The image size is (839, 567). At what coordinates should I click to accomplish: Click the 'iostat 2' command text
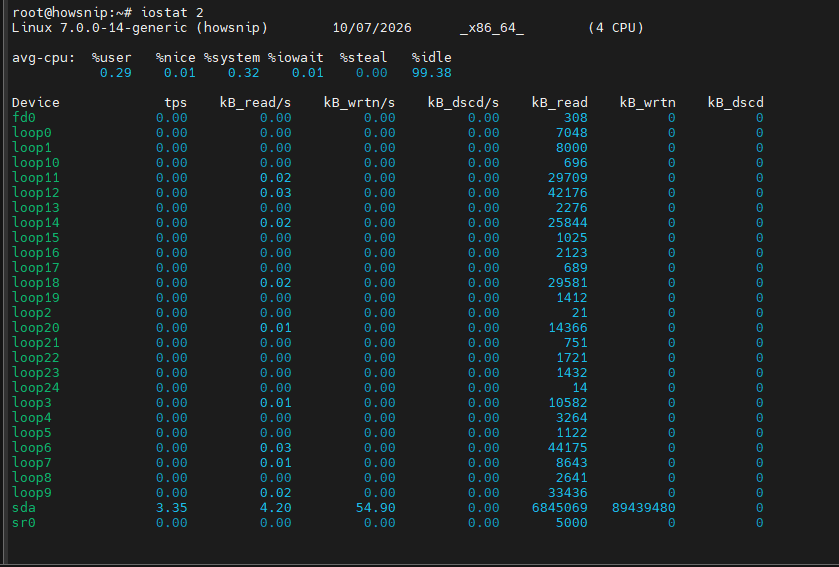click(172, 12)
